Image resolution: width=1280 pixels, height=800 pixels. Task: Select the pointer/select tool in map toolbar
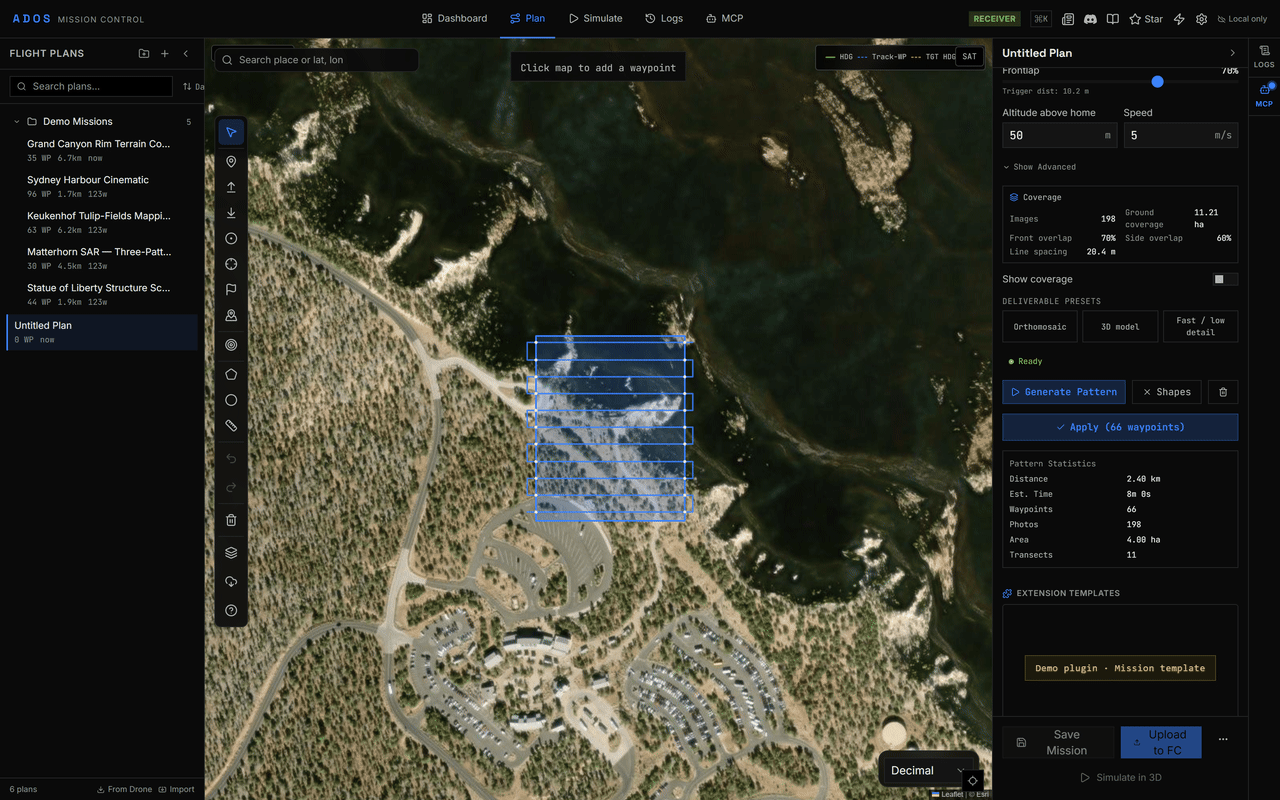pos(231,133)
